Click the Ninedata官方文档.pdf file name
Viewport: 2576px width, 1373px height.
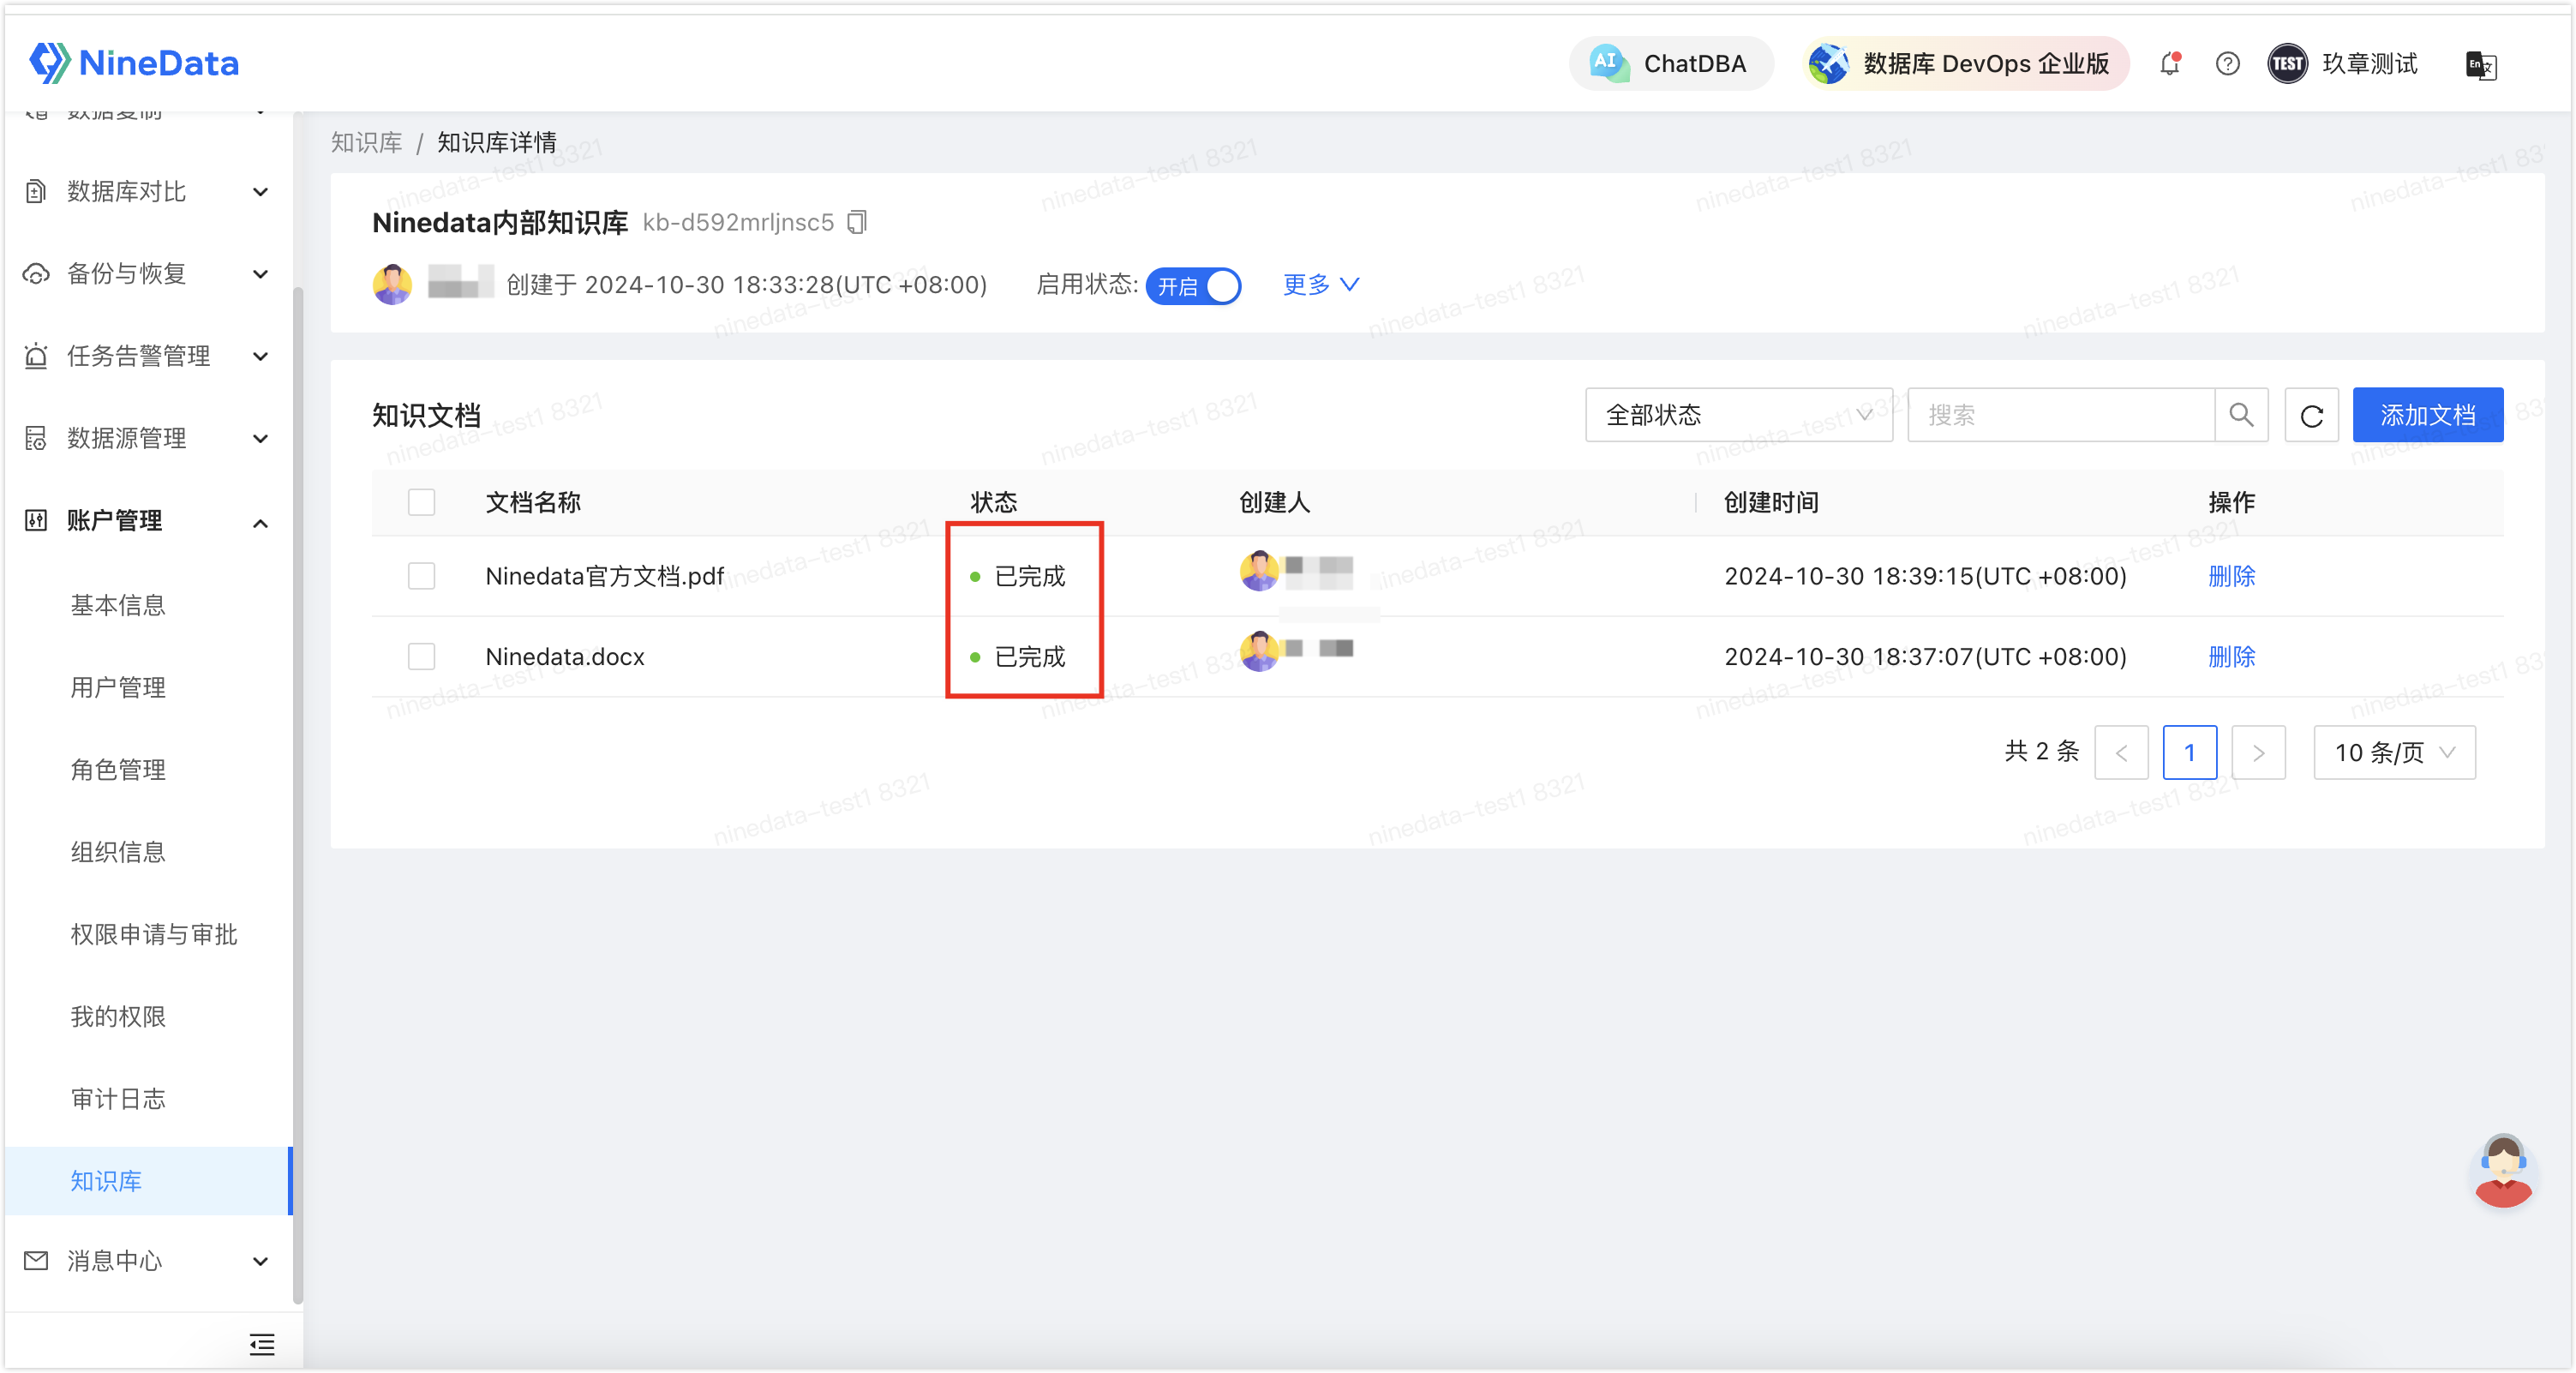click(x=604, y=576)
